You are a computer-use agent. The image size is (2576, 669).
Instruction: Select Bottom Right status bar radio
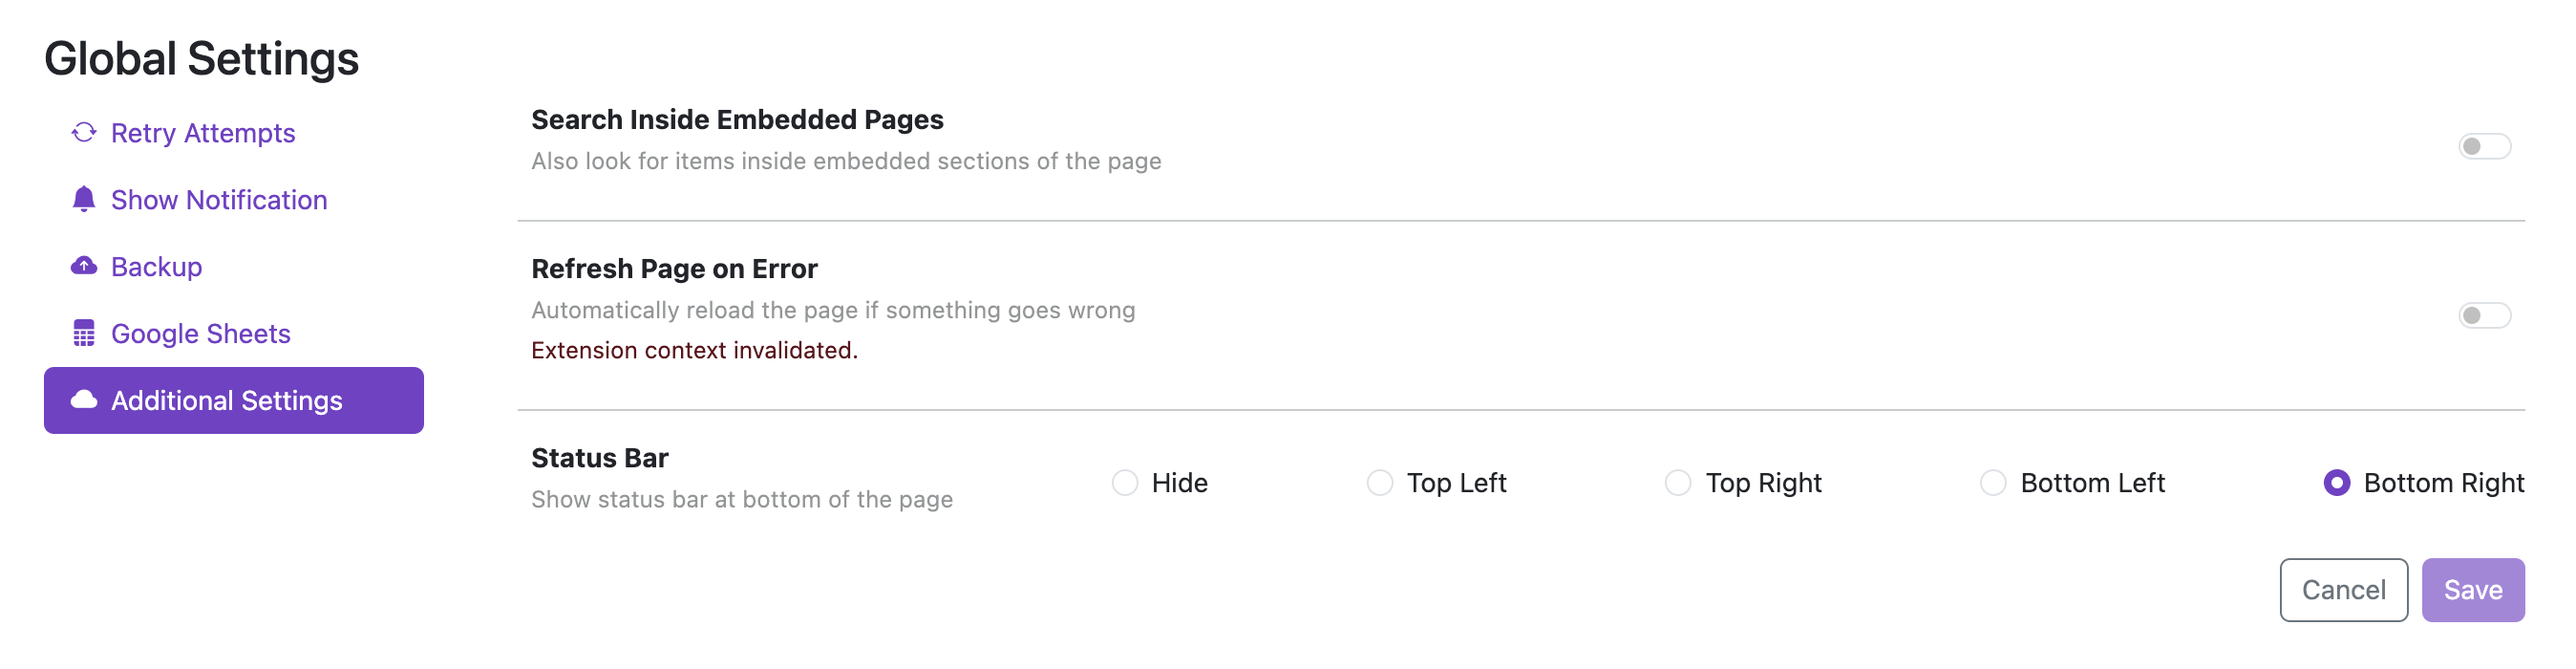2337,483
